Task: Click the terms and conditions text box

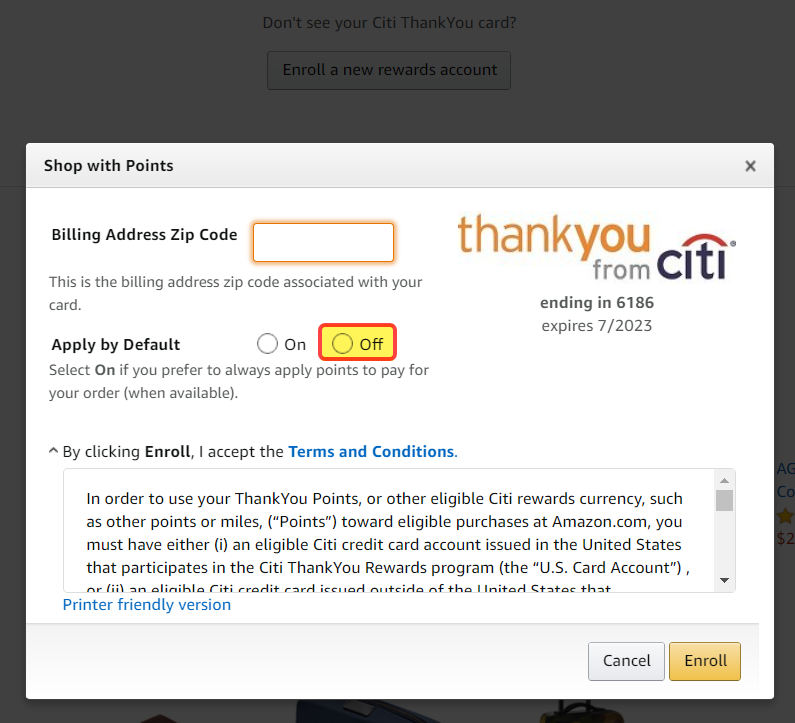Action: click(389, 530)
